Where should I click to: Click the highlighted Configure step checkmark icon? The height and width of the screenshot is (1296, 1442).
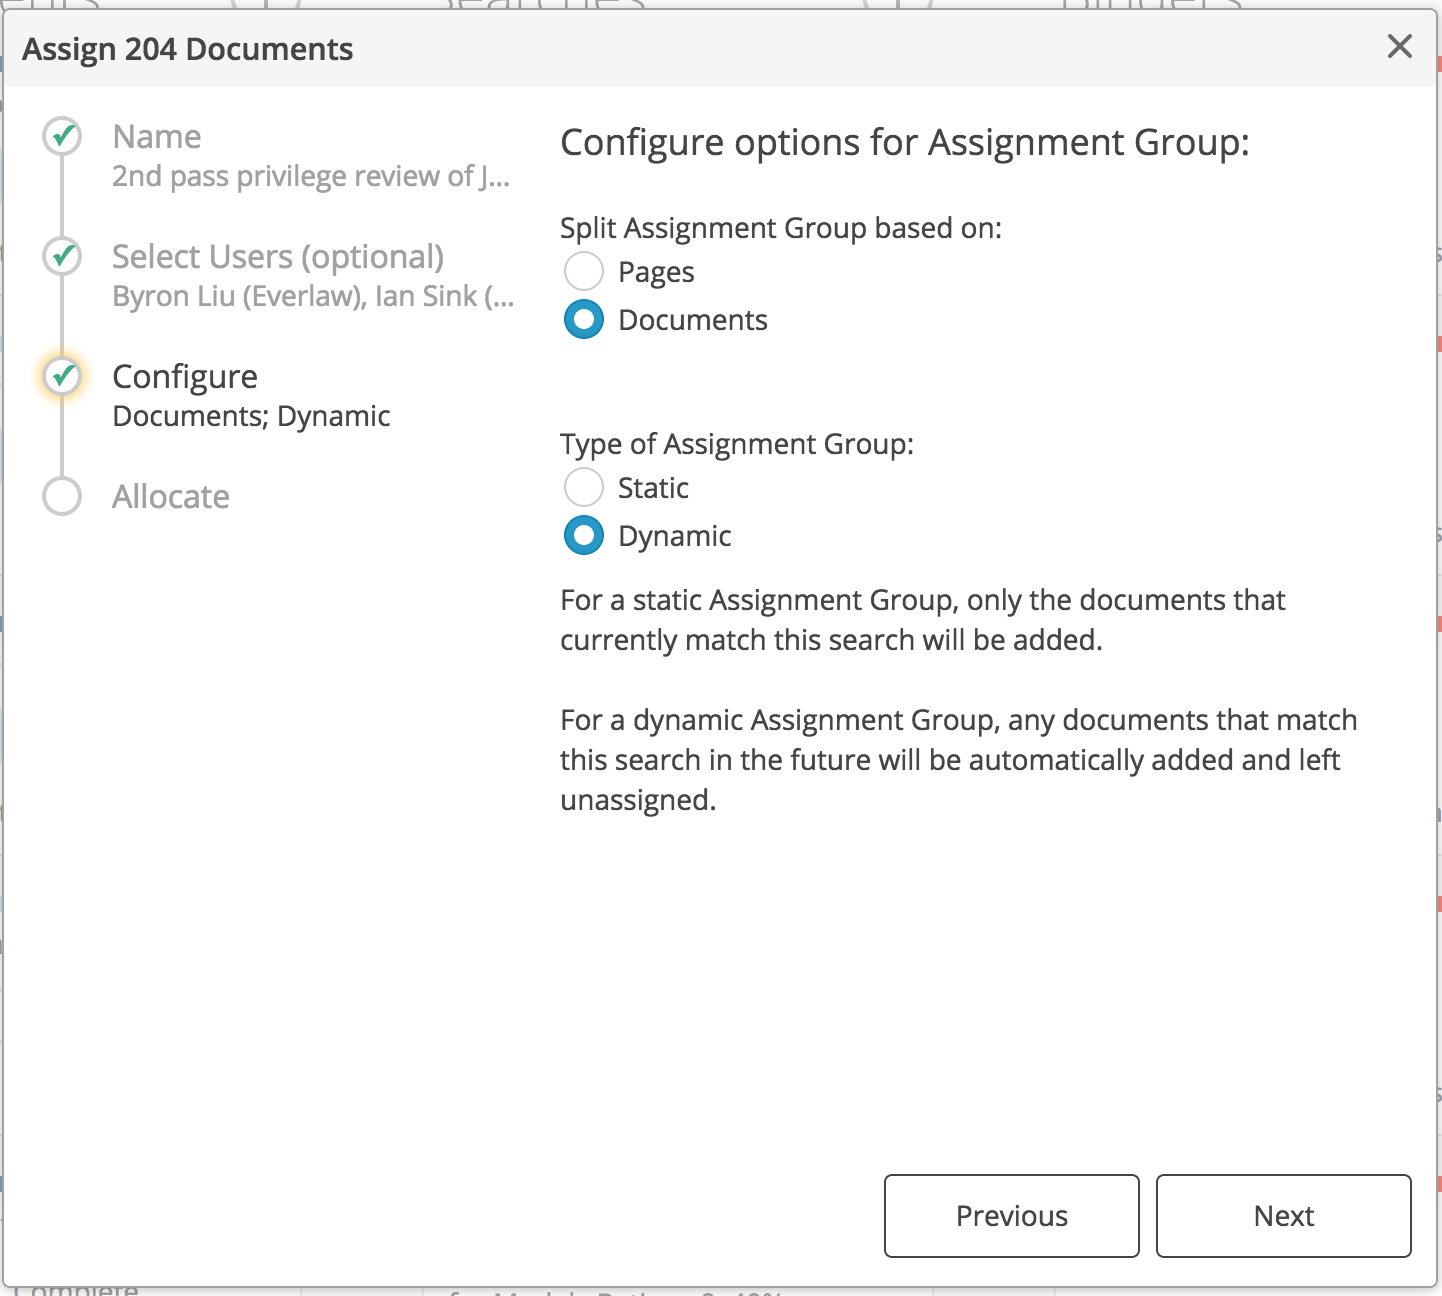tap(61, 377)
